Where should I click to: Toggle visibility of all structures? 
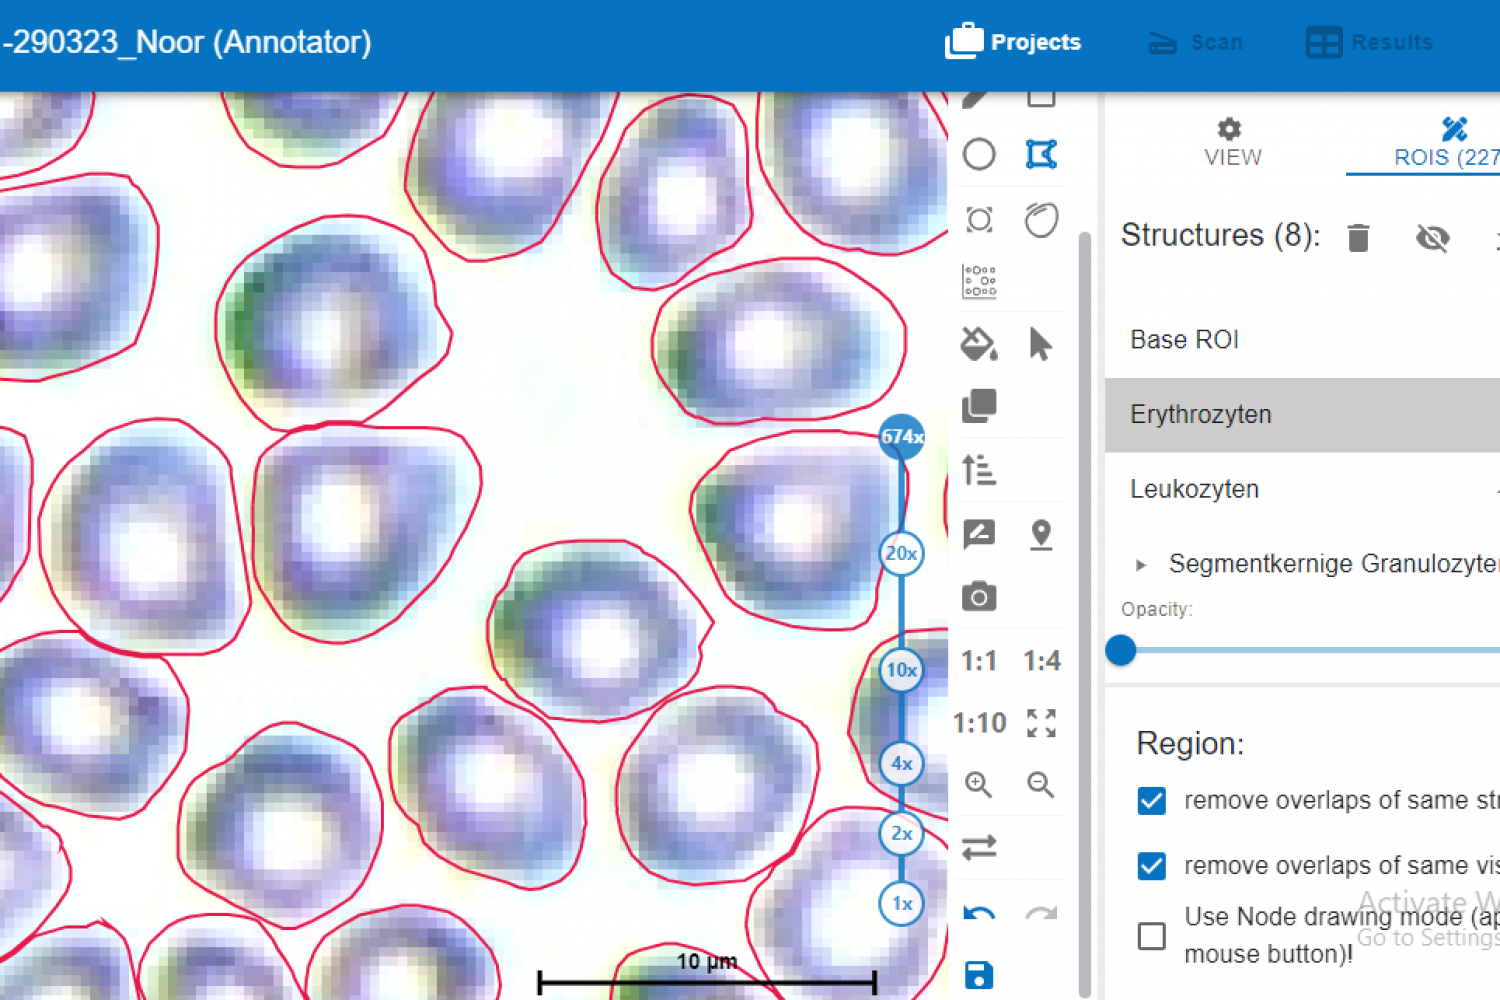(1432, 238)
